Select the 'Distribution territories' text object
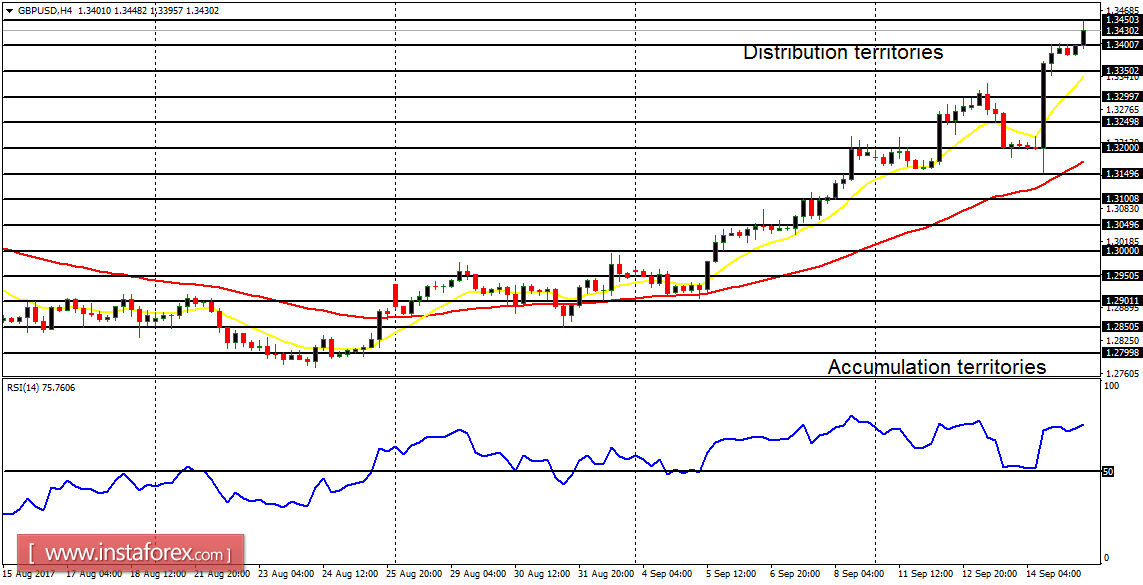1143x585 pixels. (843, 52)
